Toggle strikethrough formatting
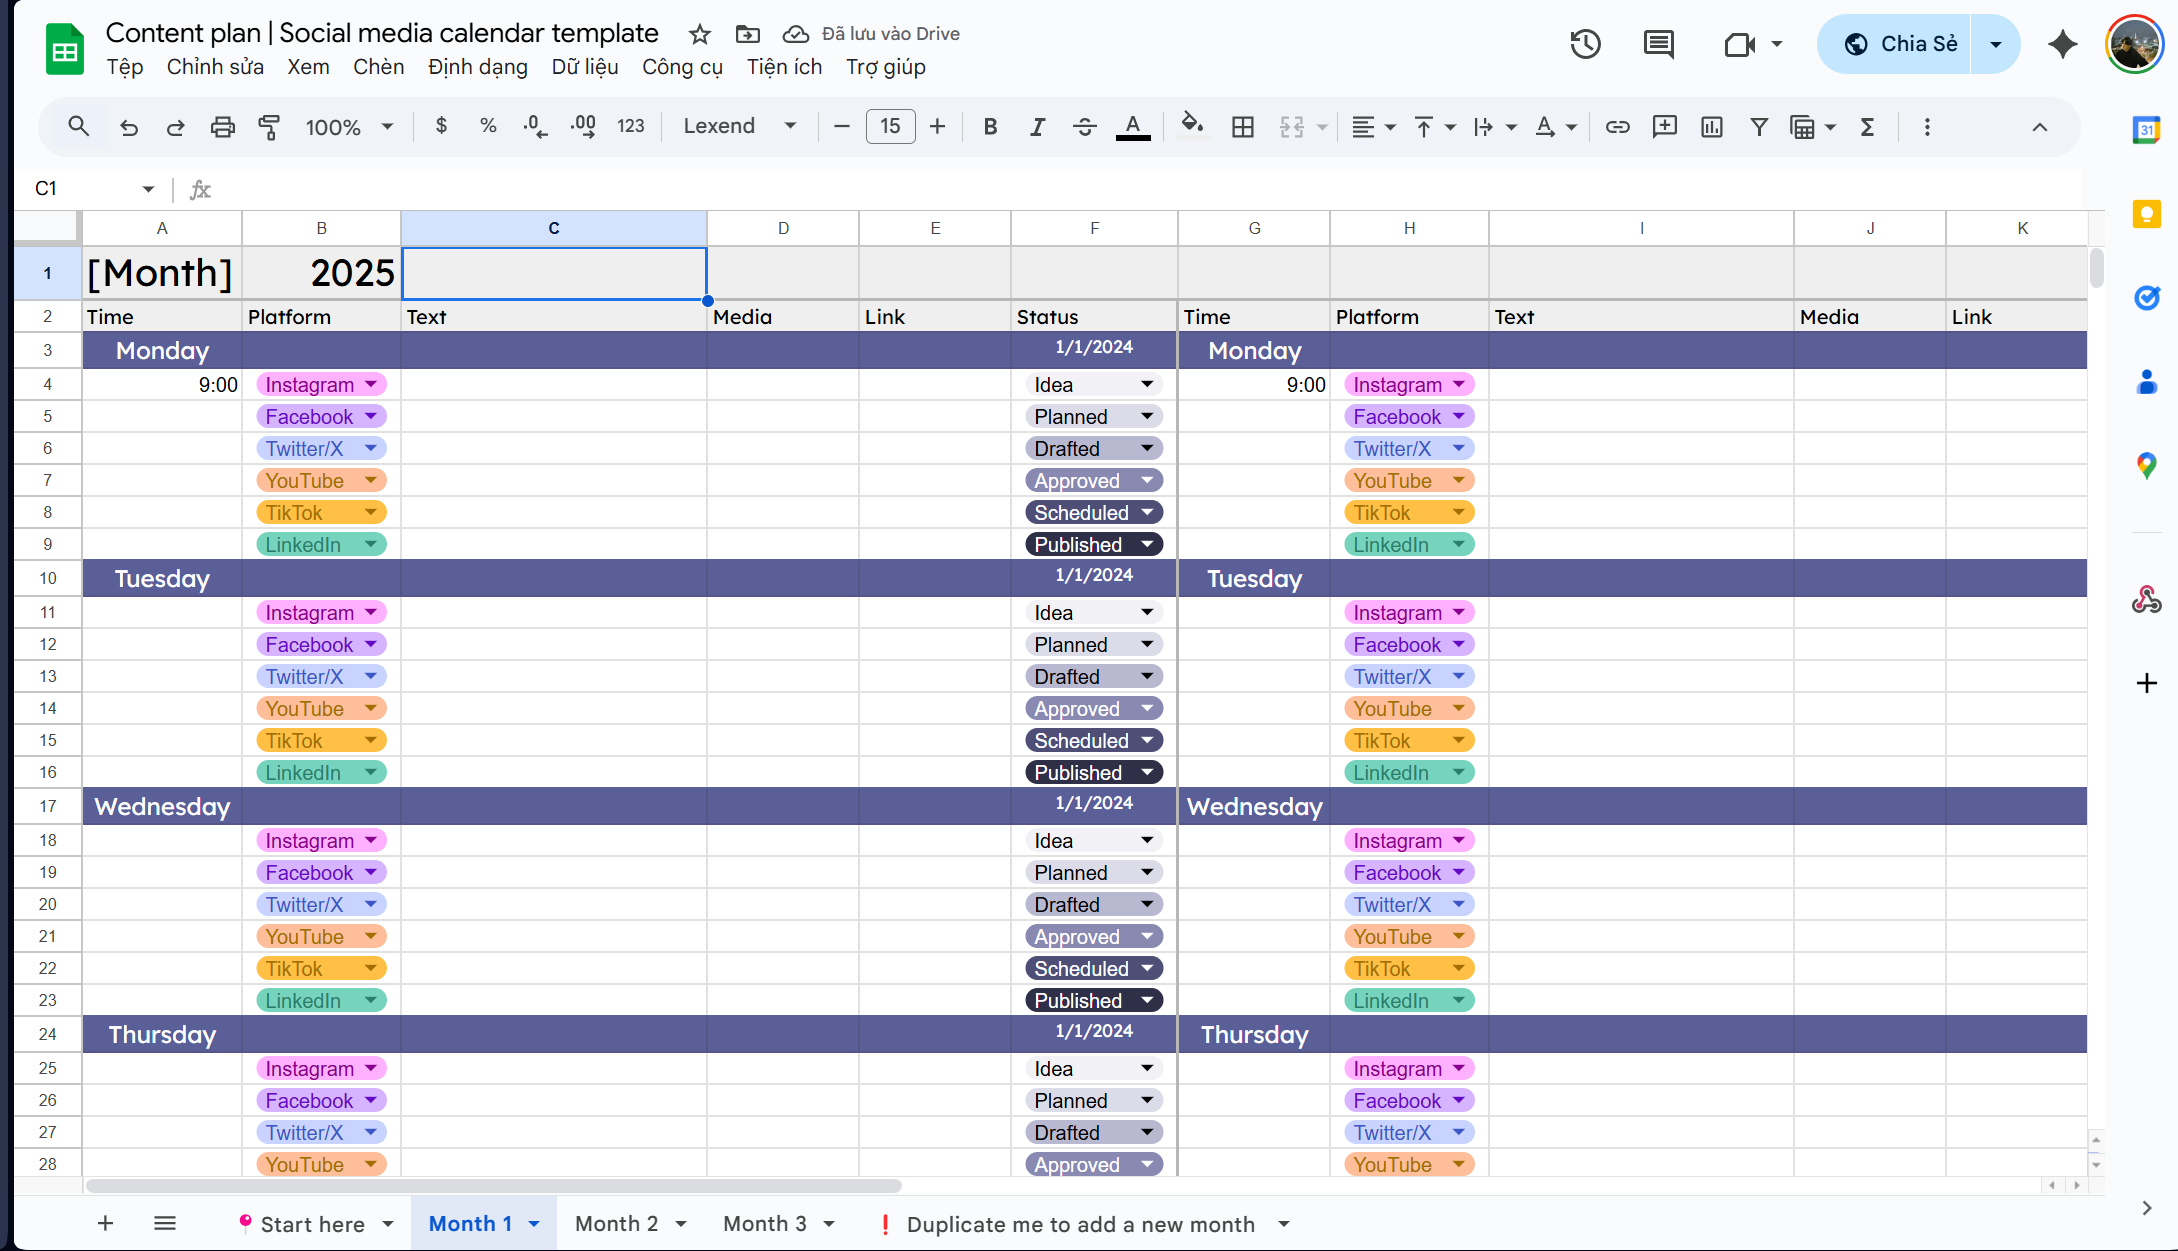Screen dimensions: 2178x1251 1084,127
